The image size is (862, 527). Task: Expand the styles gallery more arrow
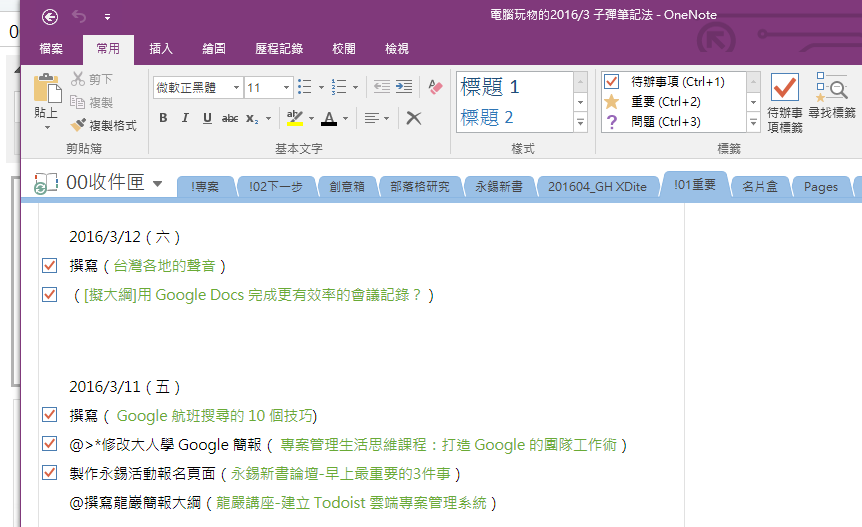[x=580, y=122]
